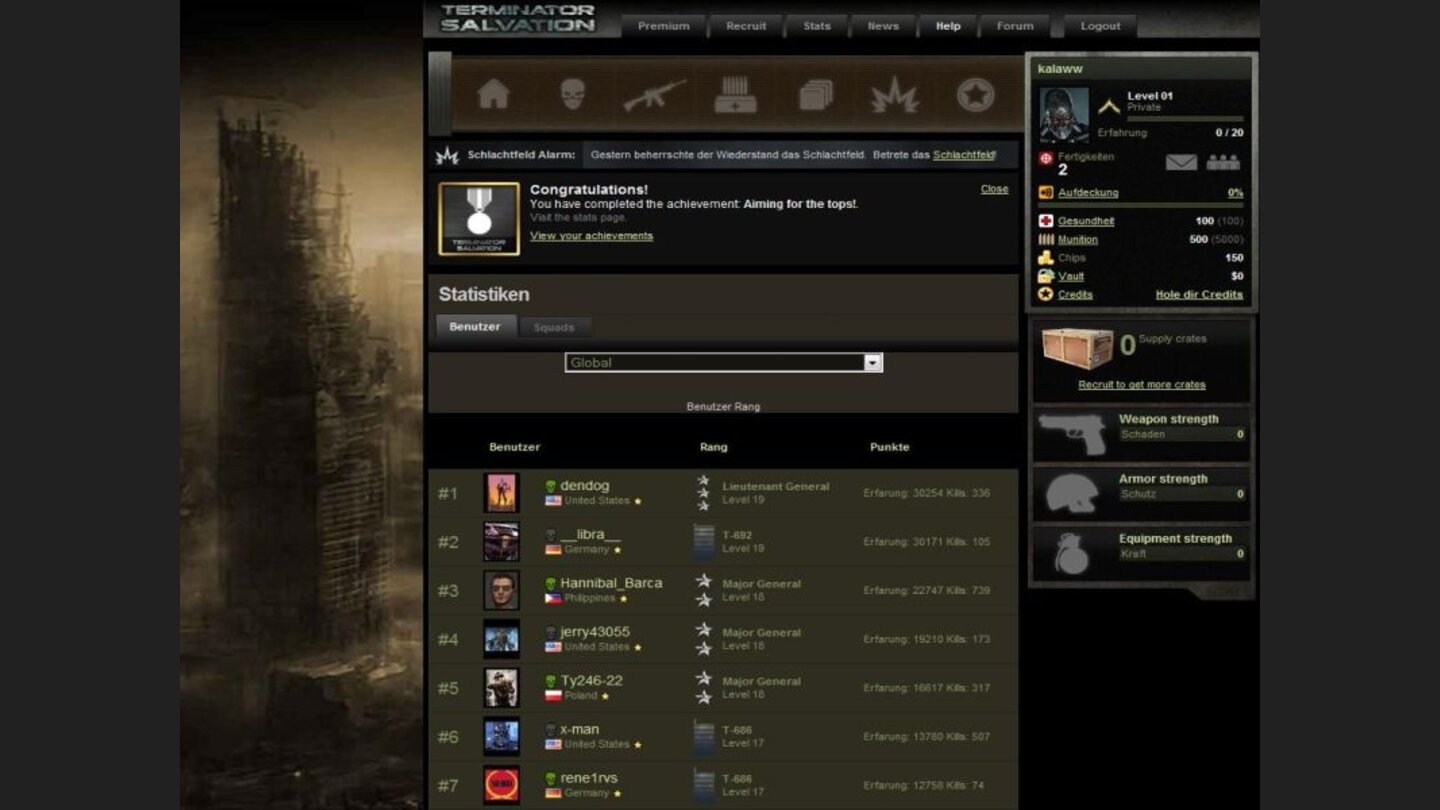The height and width of the screenshot is (810, 1440).
Task: Click Recruit to get more crates link
Action: [1142, 385]
